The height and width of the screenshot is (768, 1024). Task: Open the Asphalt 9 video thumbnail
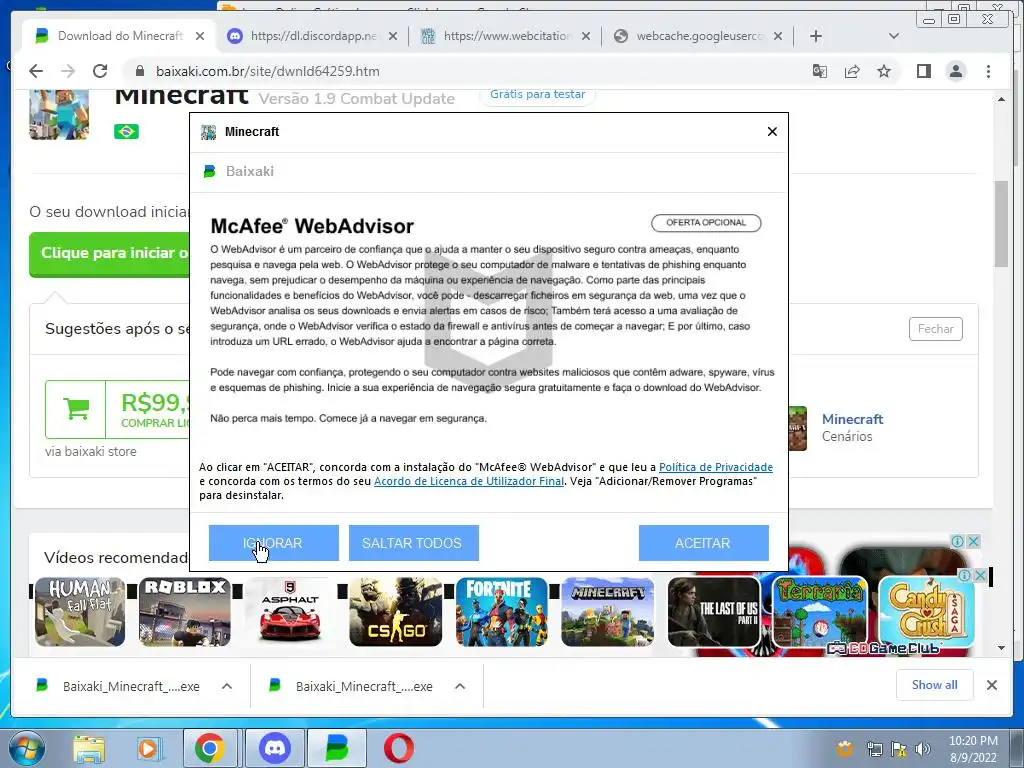[290, 612]
